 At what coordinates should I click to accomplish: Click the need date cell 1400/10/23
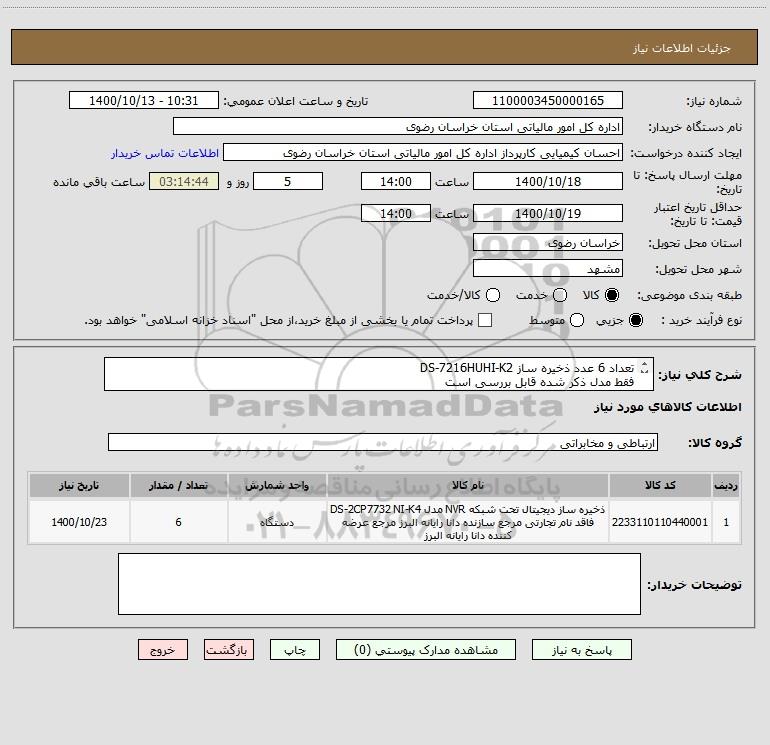(79, 522)
